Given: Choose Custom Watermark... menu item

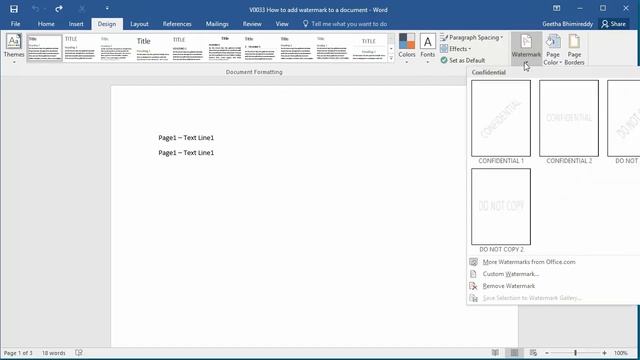Looking at the screenshot, I should 511,274.
